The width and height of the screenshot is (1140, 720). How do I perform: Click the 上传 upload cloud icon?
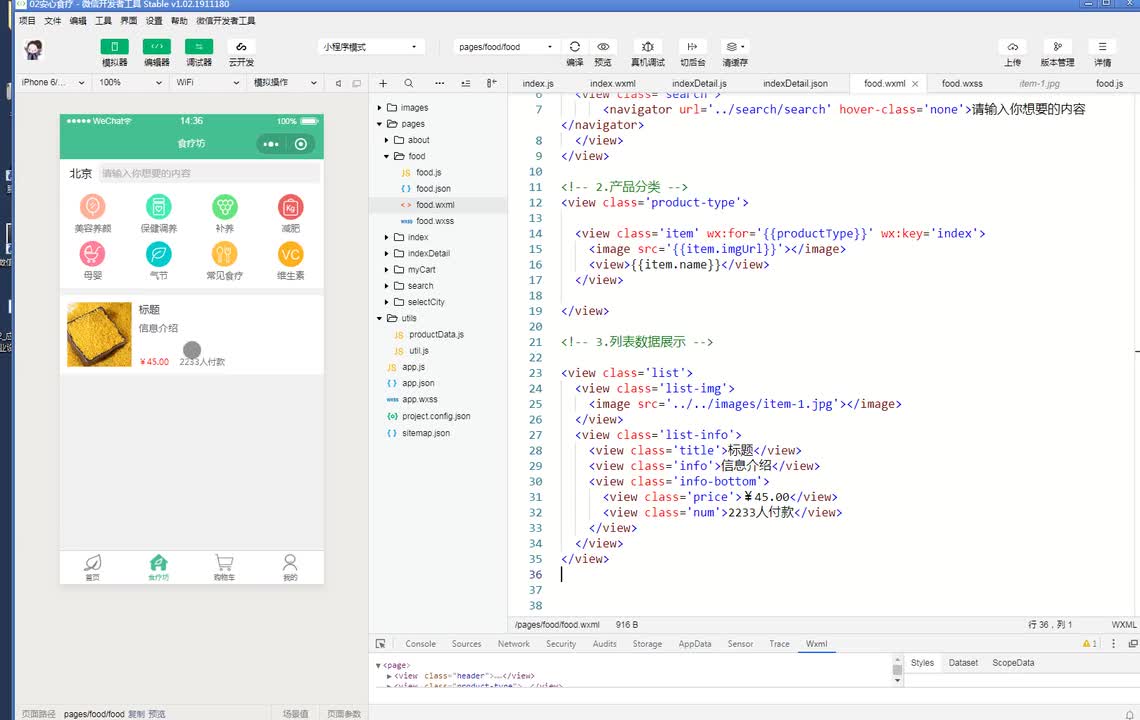(1012, 47)
